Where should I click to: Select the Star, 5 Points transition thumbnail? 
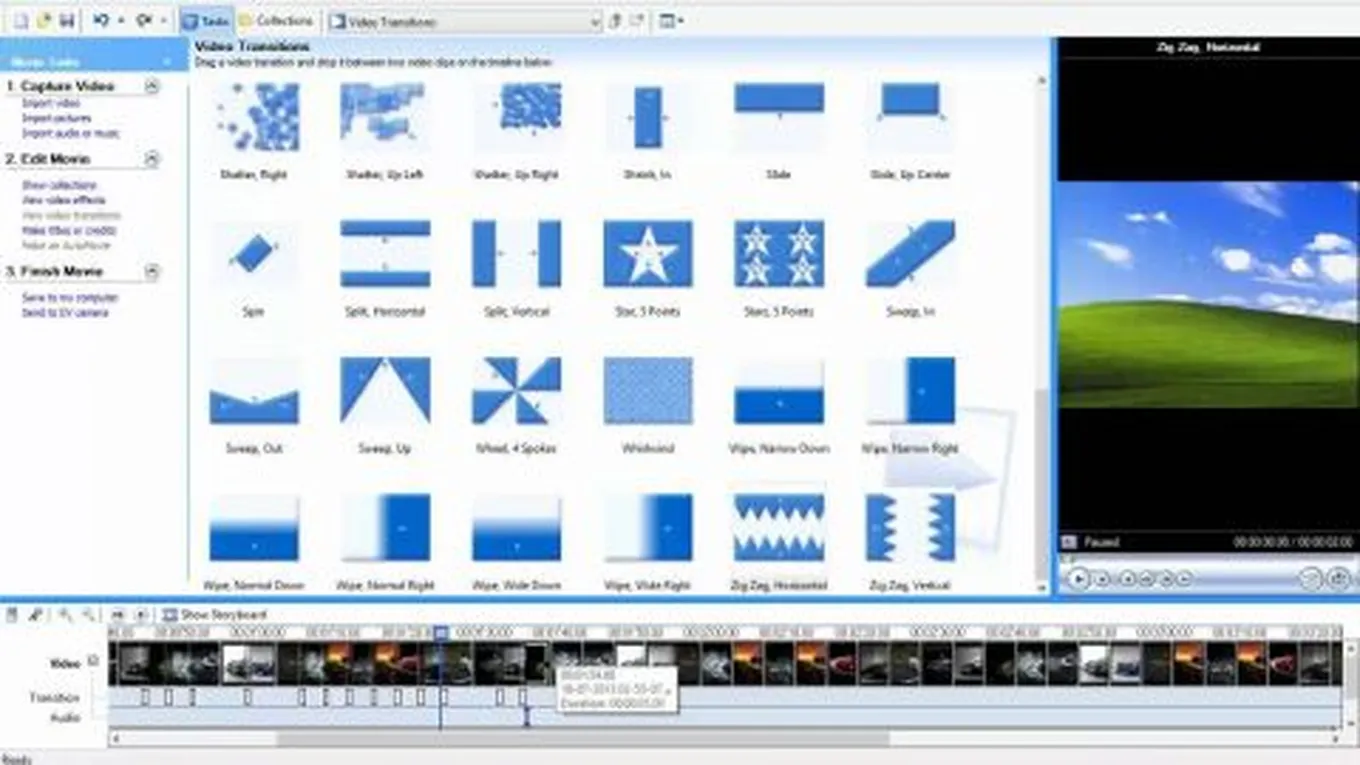pyautogui.click(x=647, y=254)
